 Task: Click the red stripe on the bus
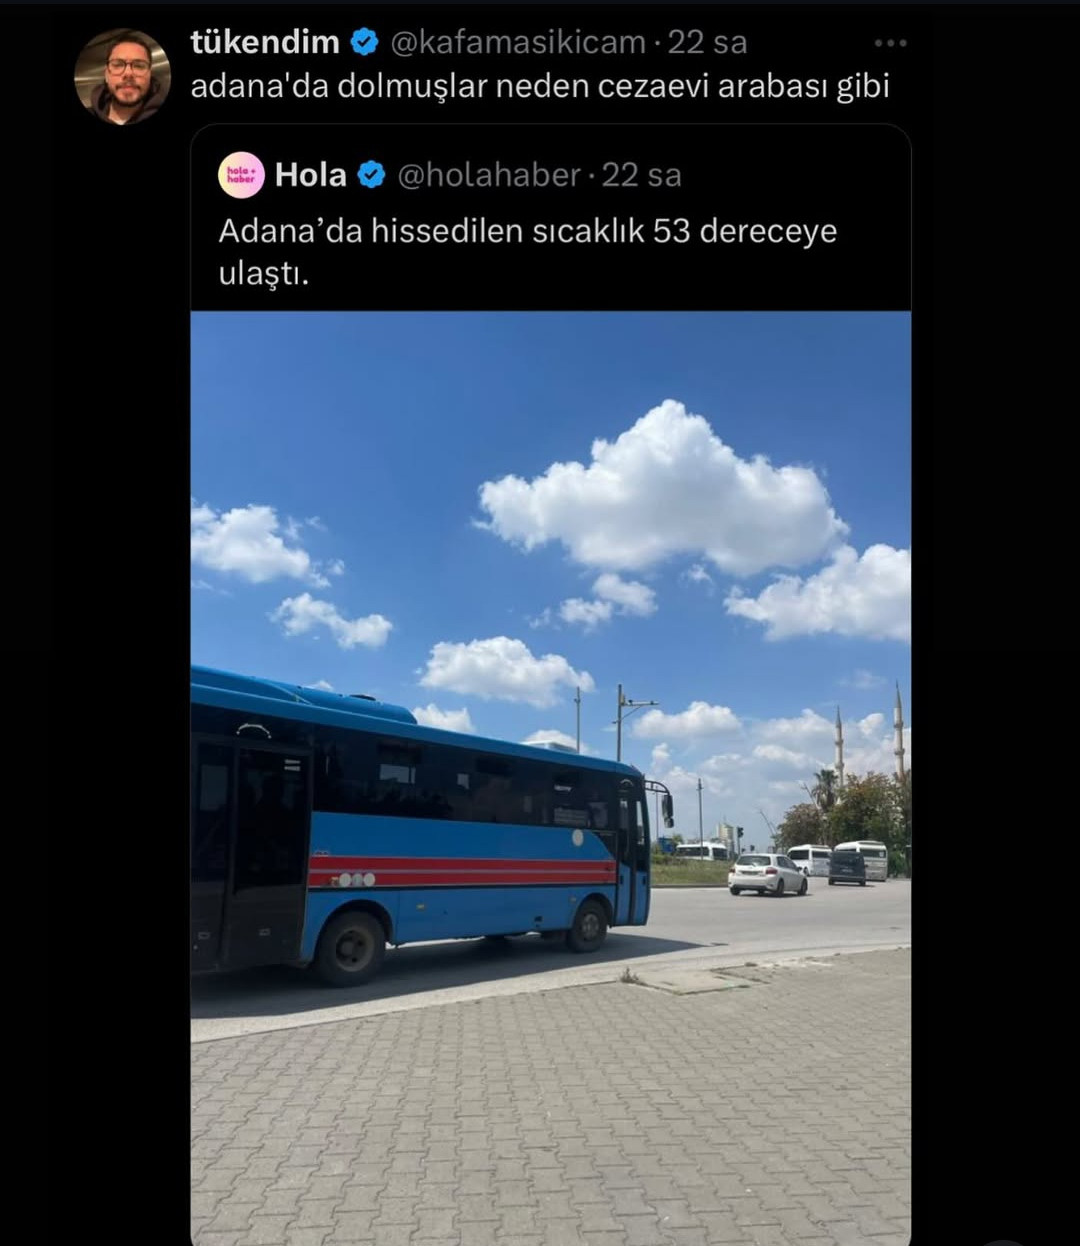[x=461, y=871]
